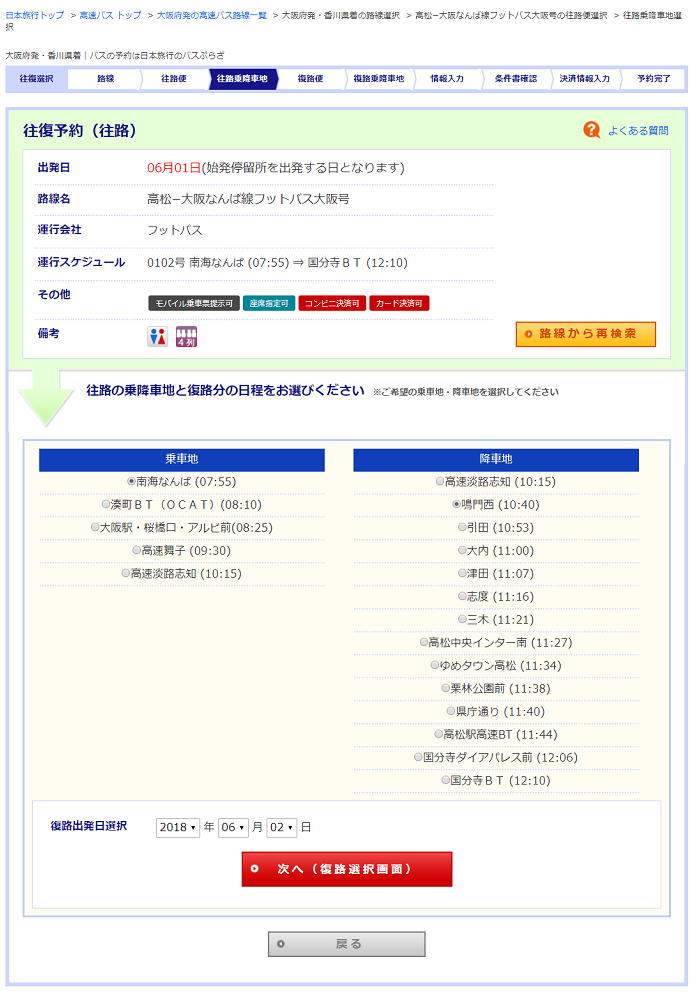Viewport: 700px width, 997px height.
Task: Open the return month 06 dropdown
Action: 233,828
